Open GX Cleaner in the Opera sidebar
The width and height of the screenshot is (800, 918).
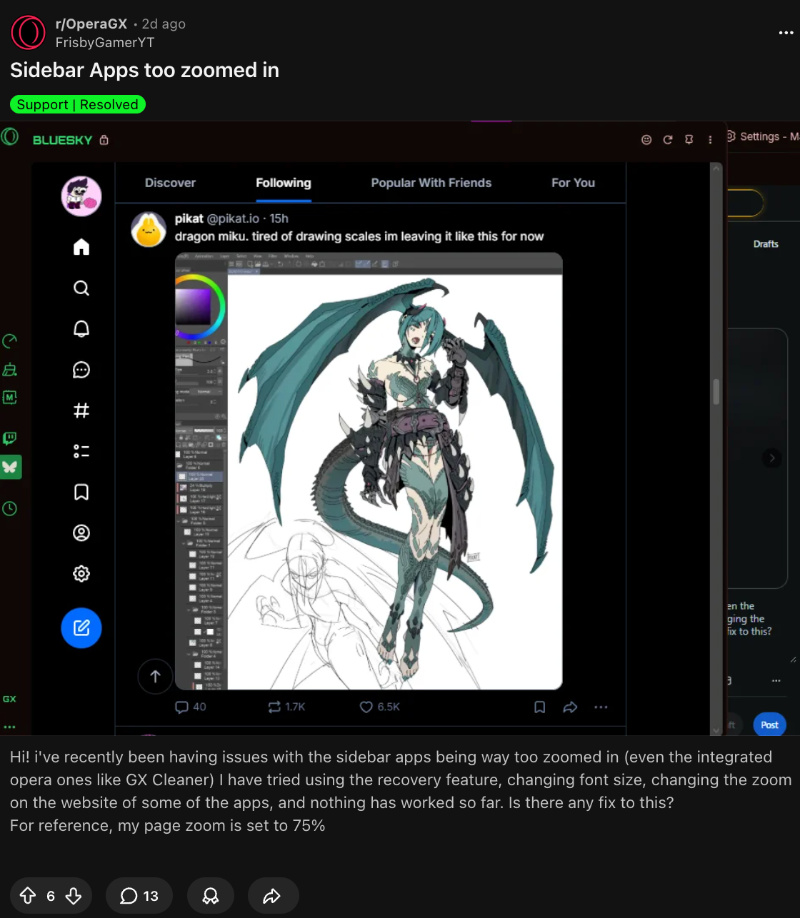pyautogui.click(x=9, y=369)
